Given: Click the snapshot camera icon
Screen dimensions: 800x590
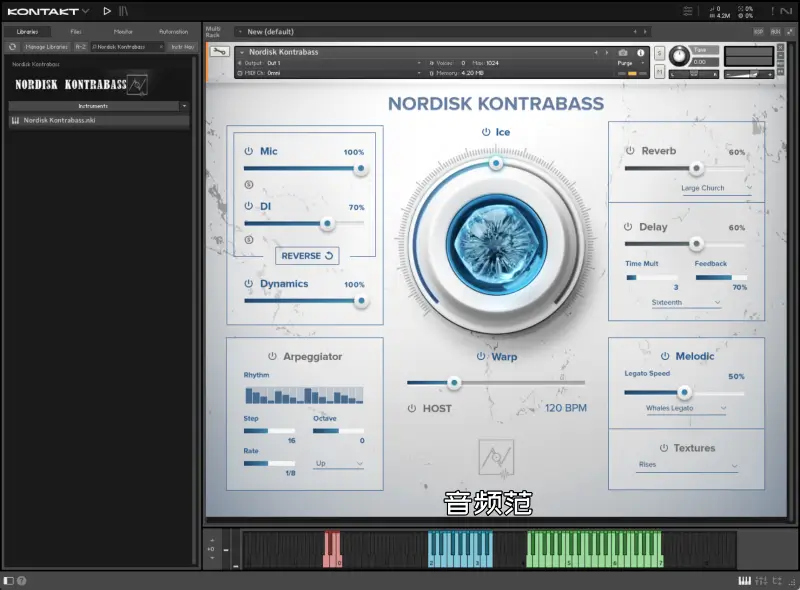Looking at the screenshot, I should coord(623,53).
